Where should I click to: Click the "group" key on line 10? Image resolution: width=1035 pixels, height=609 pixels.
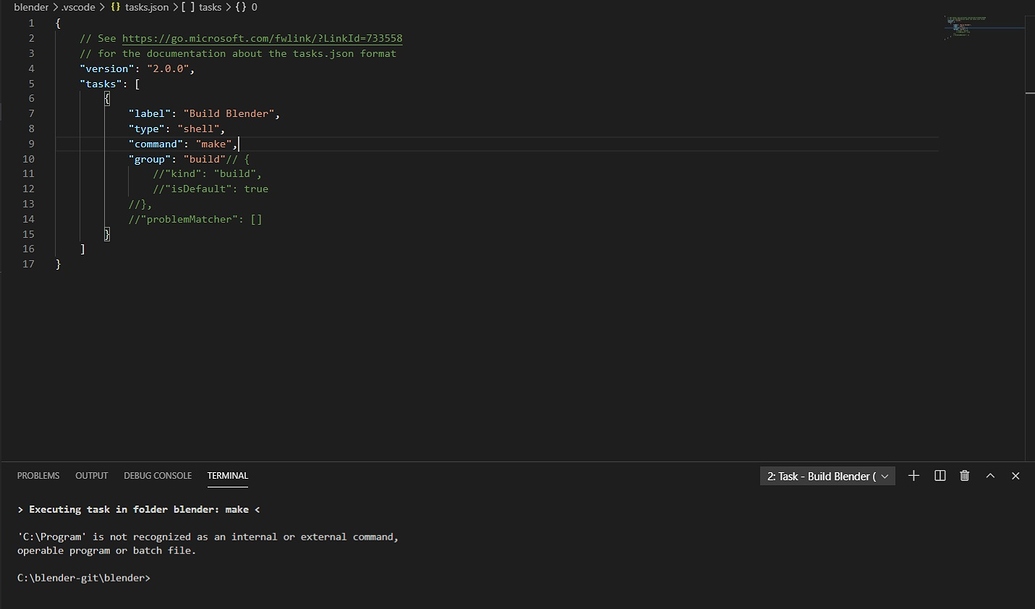tap(150, 159)
